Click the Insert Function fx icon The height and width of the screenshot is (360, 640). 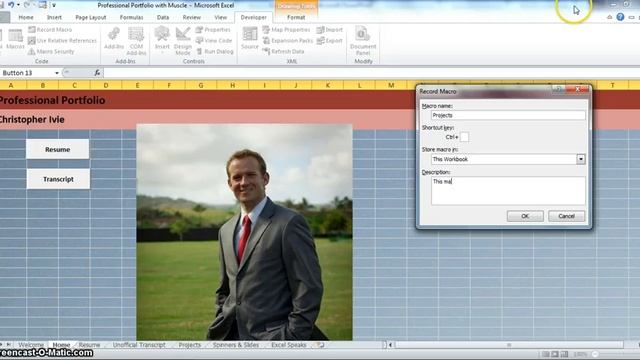97,73
